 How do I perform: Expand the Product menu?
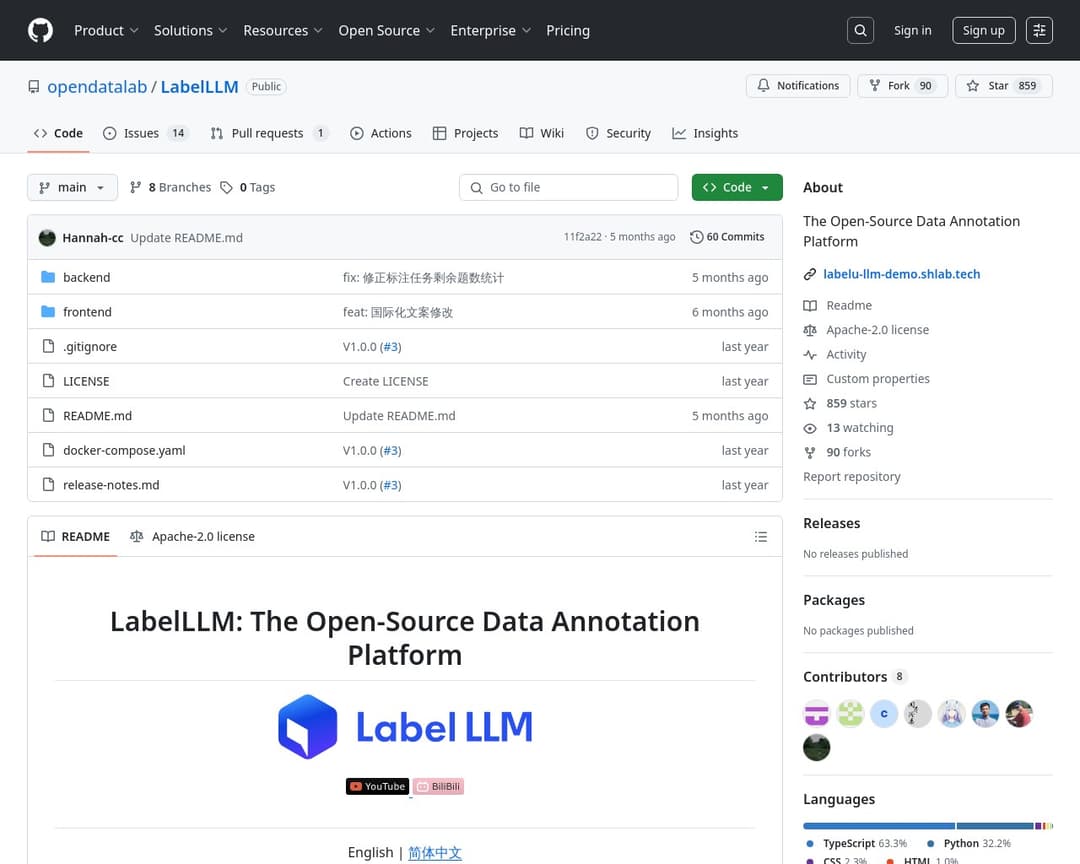click(106, 30)
